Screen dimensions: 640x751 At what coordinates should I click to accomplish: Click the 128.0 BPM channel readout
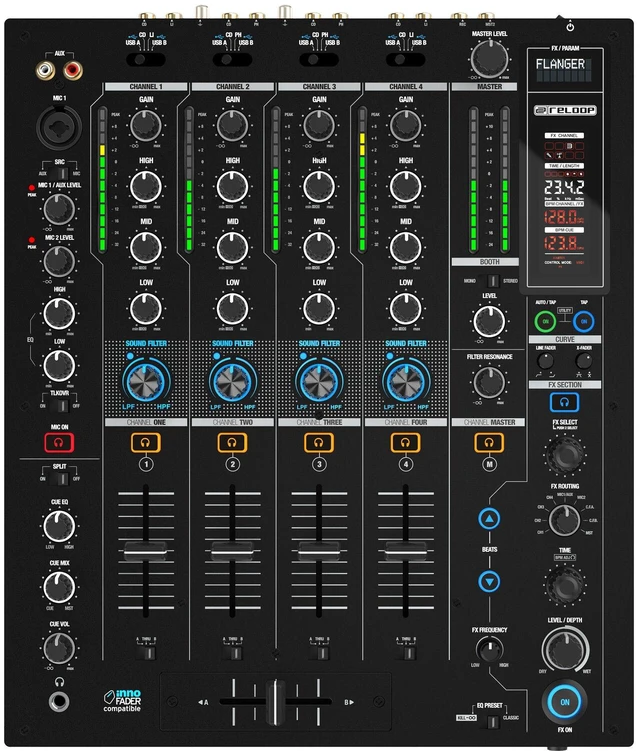(563, 217)
